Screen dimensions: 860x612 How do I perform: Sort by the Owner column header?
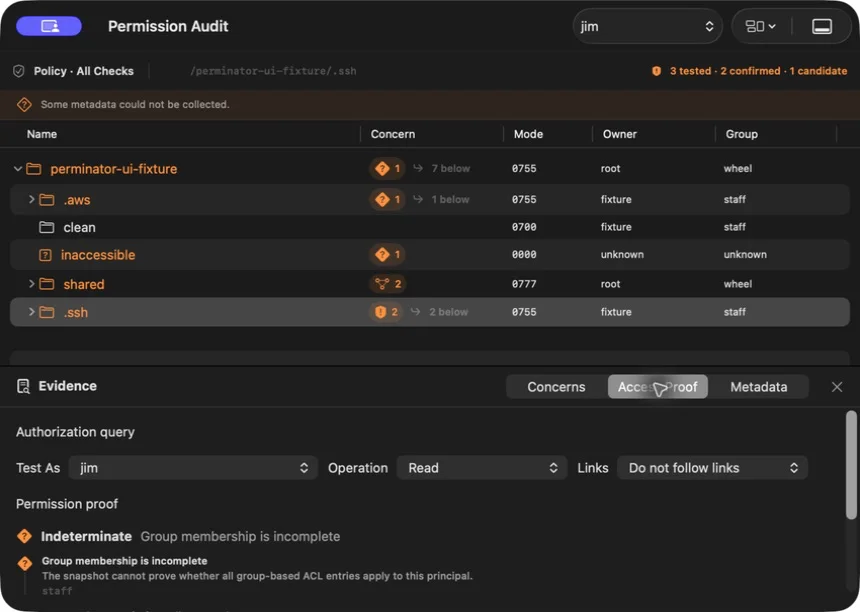(x=620, y=134)
